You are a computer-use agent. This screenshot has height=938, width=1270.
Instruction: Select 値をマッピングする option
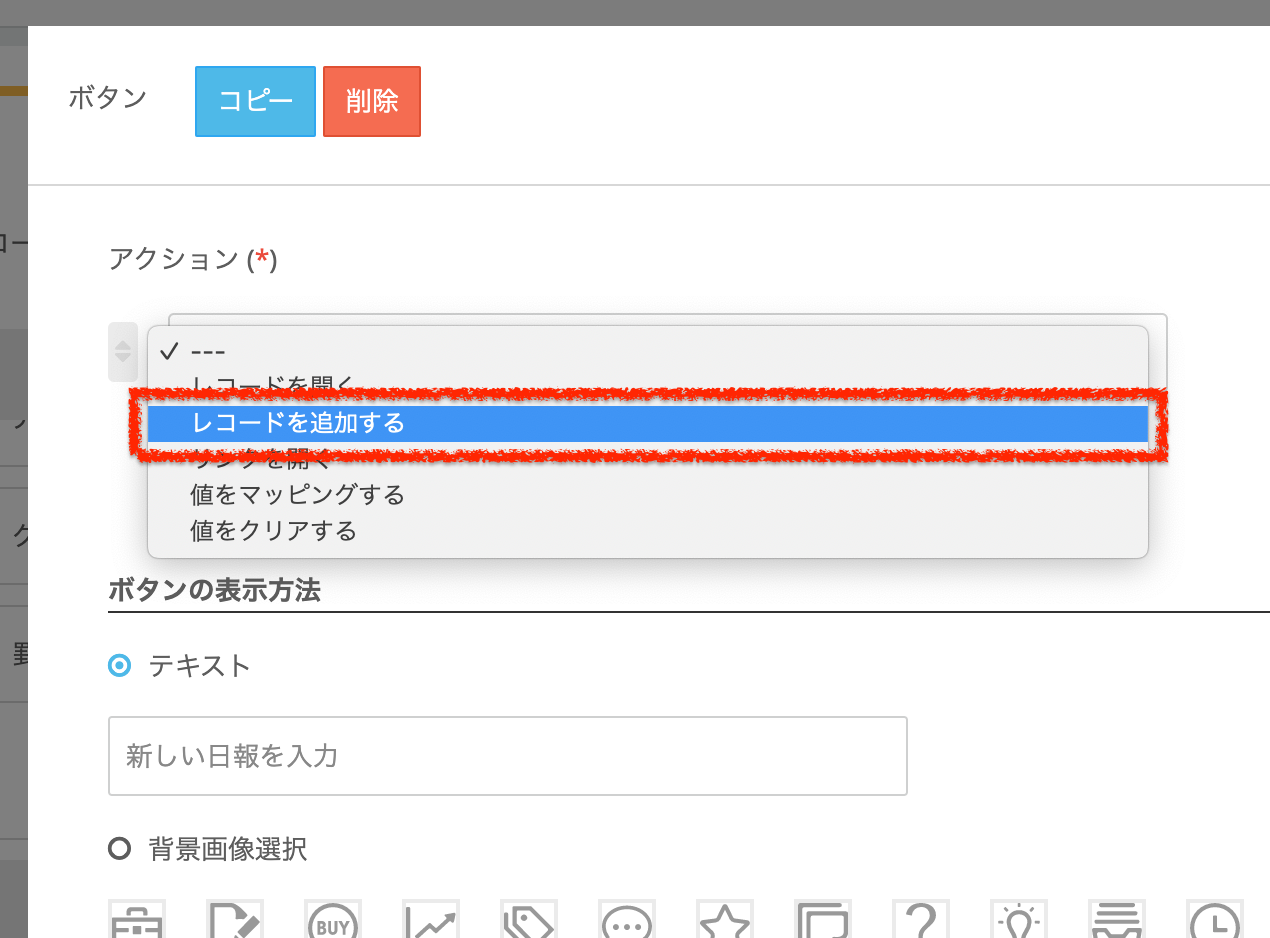click(648, 495)
